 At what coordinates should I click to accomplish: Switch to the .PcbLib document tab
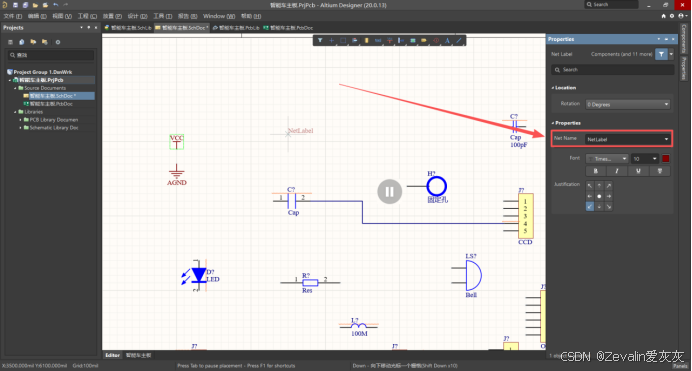click(x=236, y=28)
